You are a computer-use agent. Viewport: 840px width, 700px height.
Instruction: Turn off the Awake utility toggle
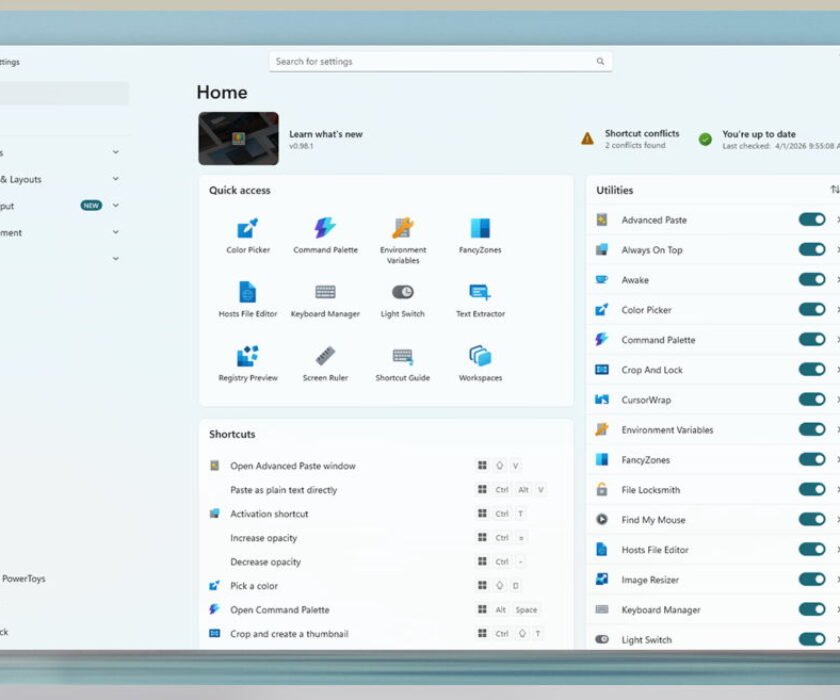812,280
